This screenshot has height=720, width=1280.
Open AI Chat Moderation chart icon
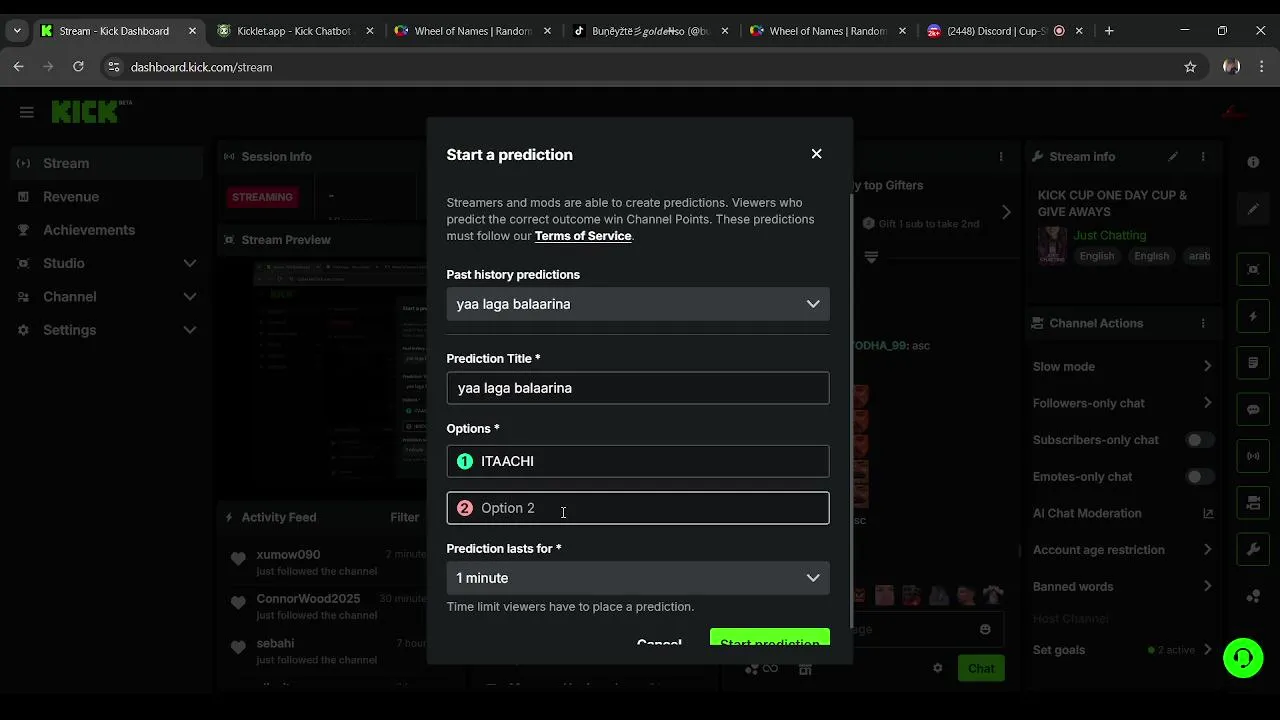pyautogui.click(x=1208, y=513)
